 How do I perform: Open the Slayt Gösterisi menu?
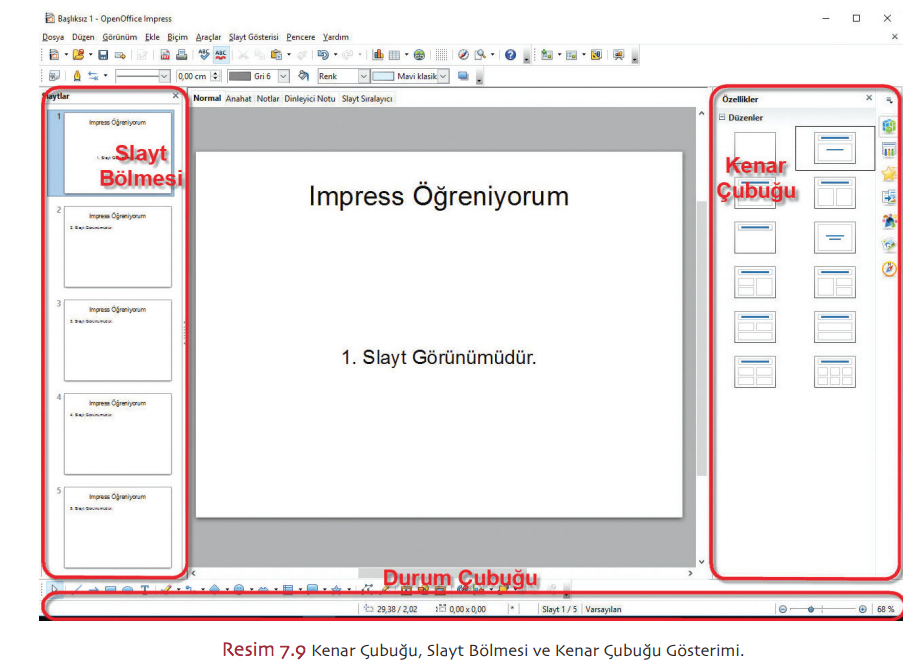click(x=253, y=37)
